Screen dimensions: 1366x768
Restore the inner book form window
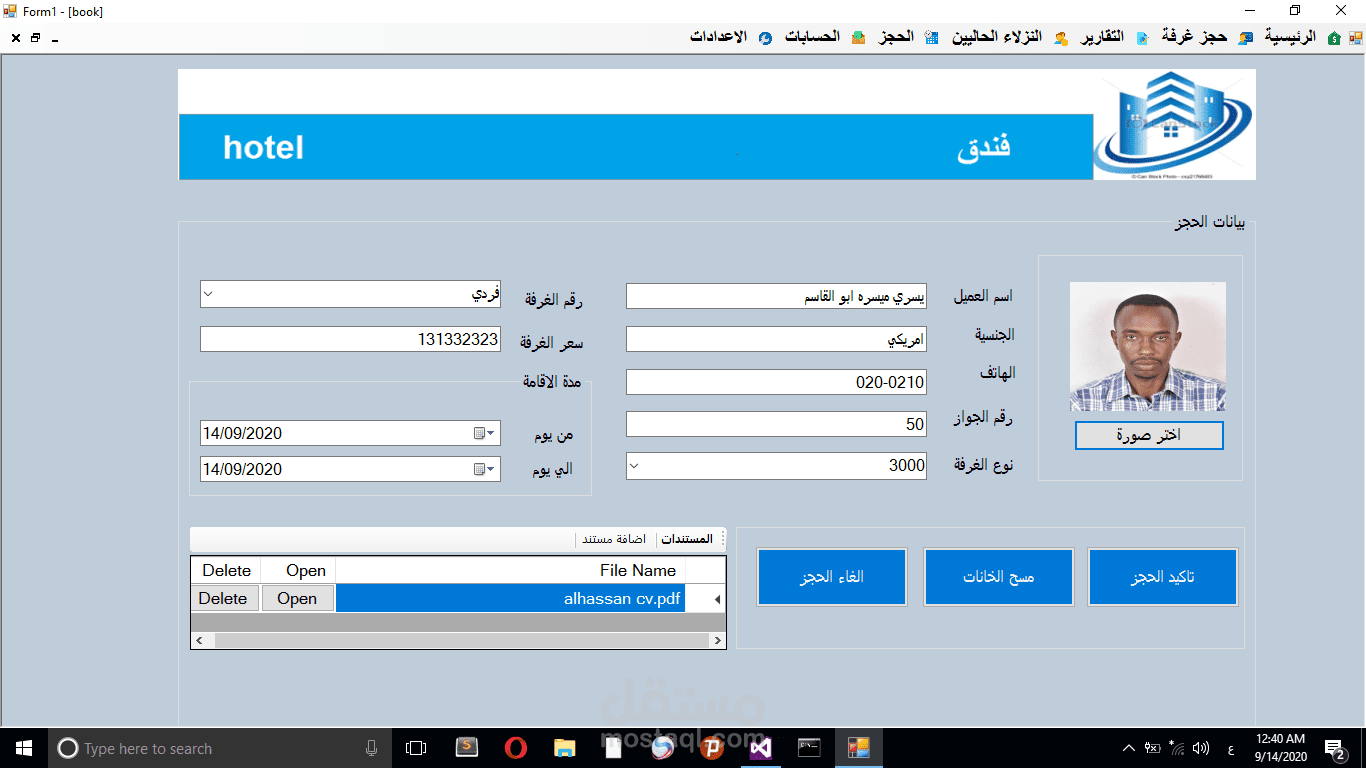35,38
